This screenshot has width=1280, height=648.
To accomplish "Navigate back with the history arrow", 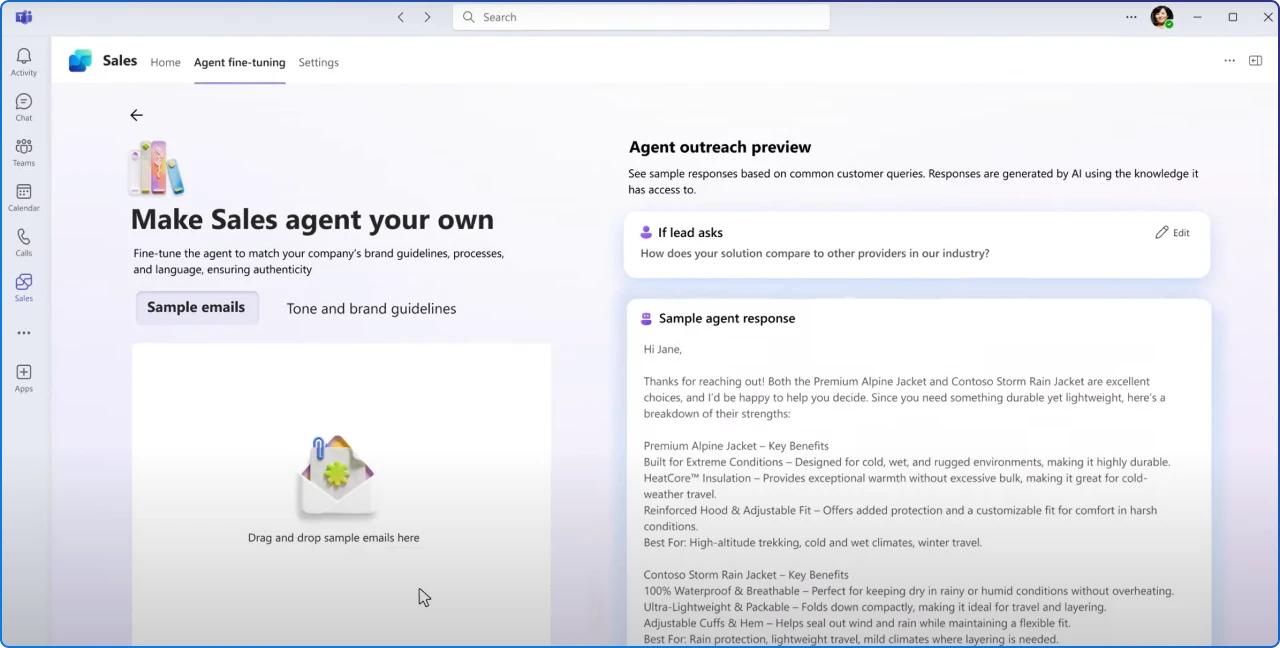I will [x=401, y=17].
